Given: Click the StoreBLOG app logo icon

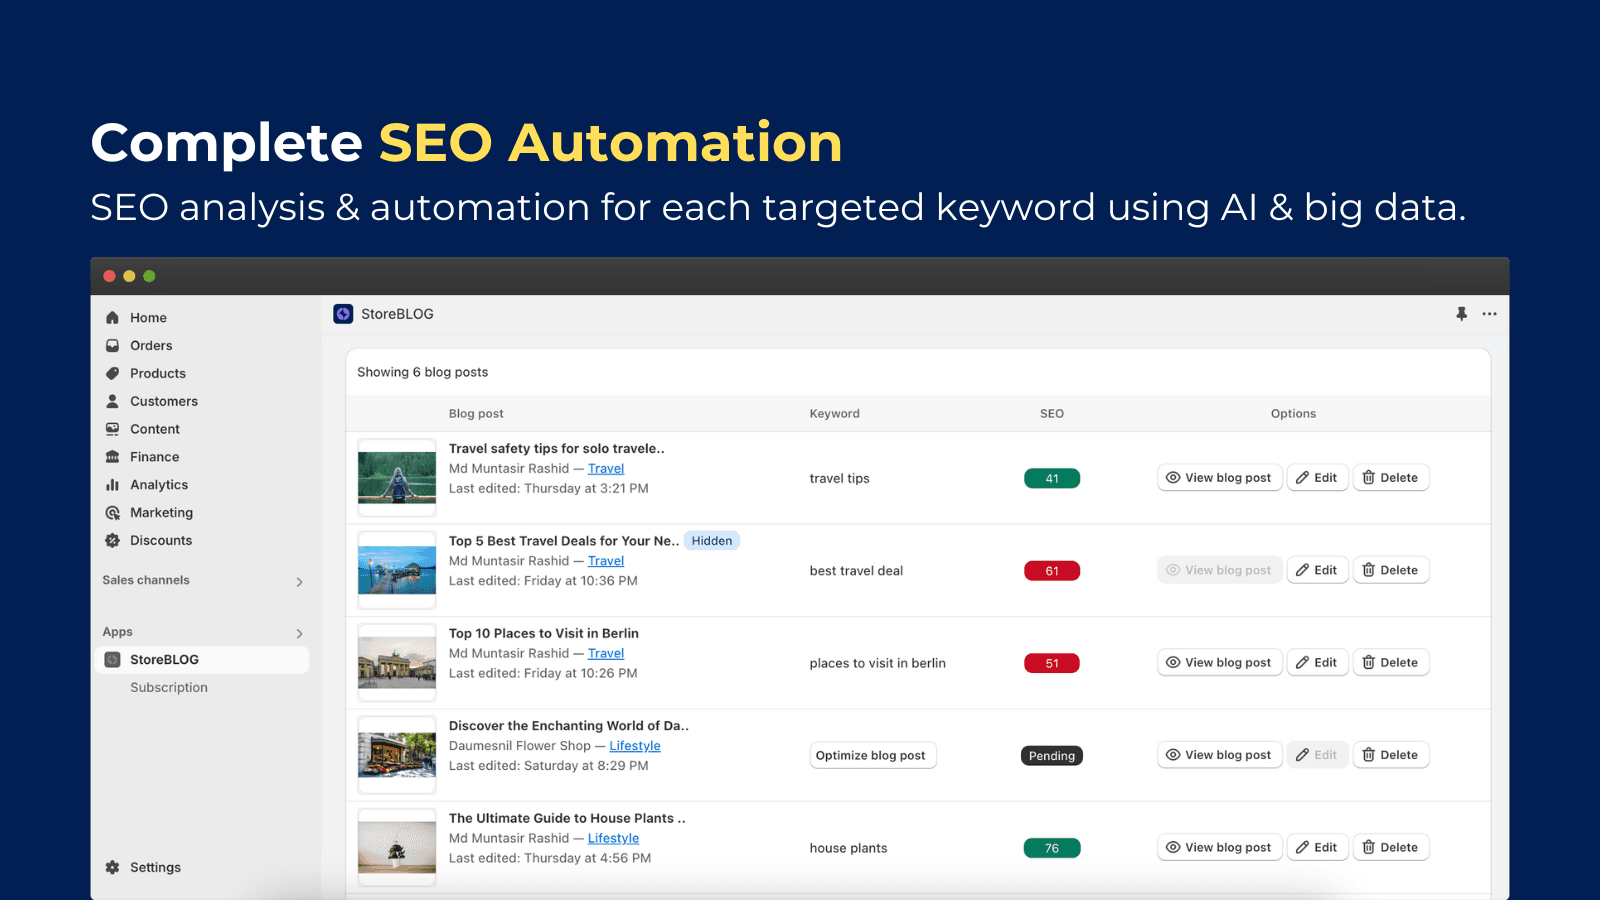Looking at the screenshot, I should [x=343, y=314].
